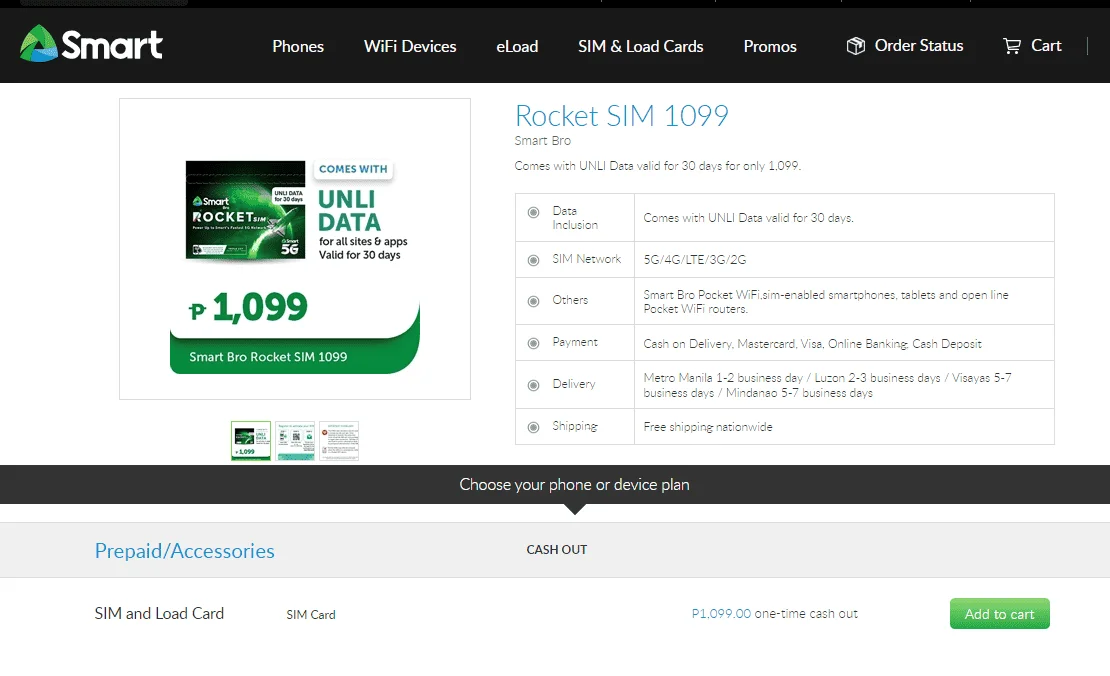Select the SIM Network bullet icon
This screenshot has width=1110, height=676.
click(534, 260)
